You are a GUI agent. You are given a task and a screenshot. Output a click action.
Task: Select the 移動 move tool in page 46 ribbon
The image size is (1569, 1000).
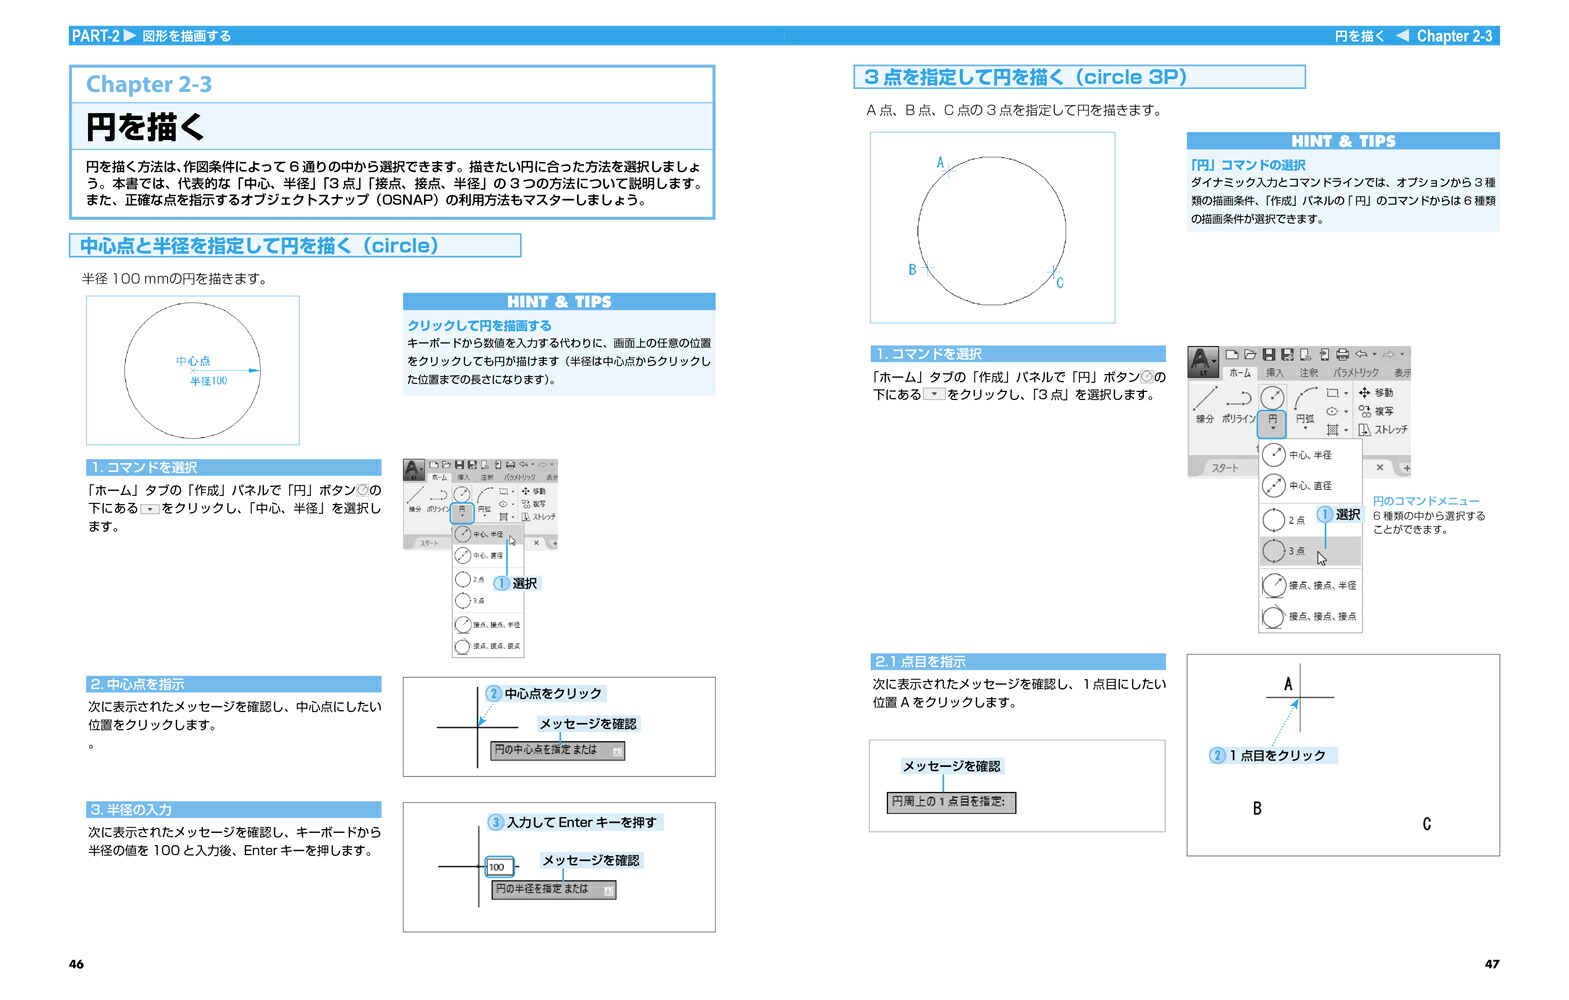(534, 491)
